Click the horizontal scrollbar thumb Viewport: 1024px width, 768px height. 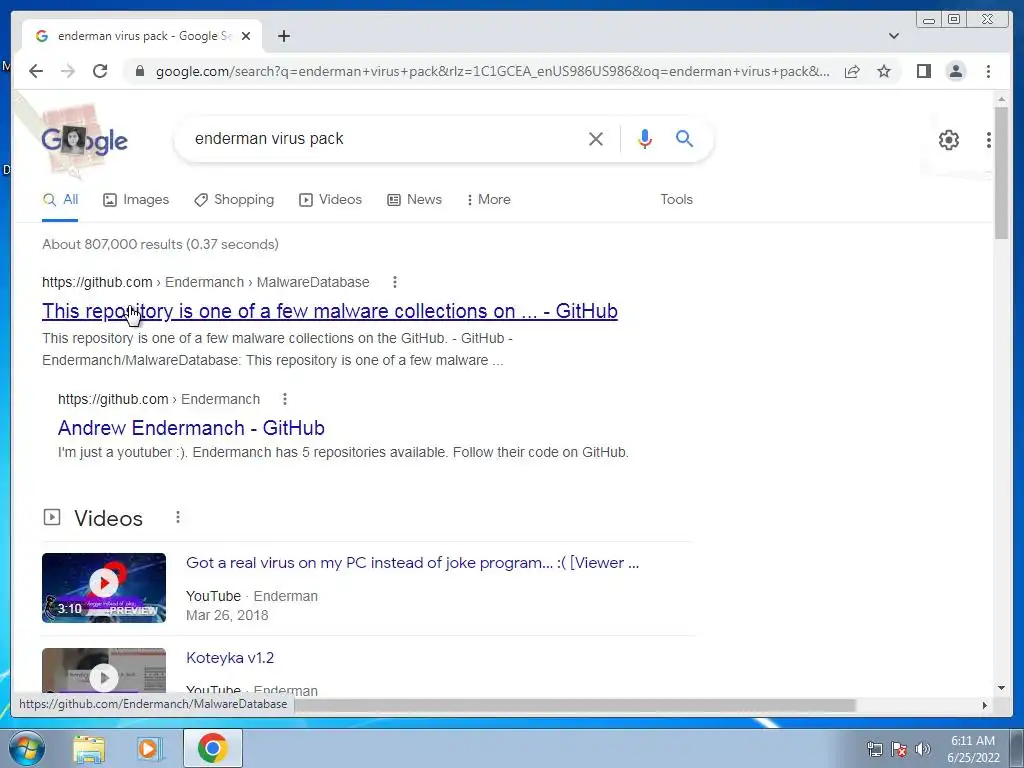[575, 705]
